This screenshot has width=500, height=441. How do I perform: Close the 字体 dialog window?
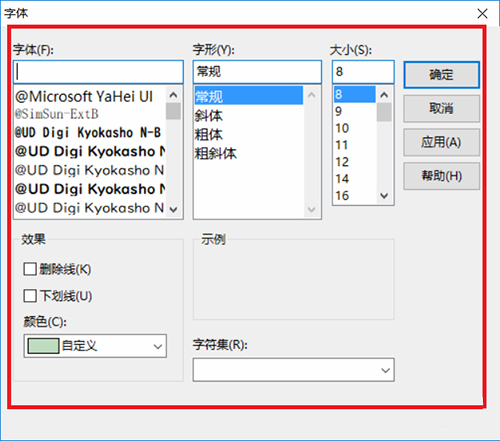coord(482,14)
